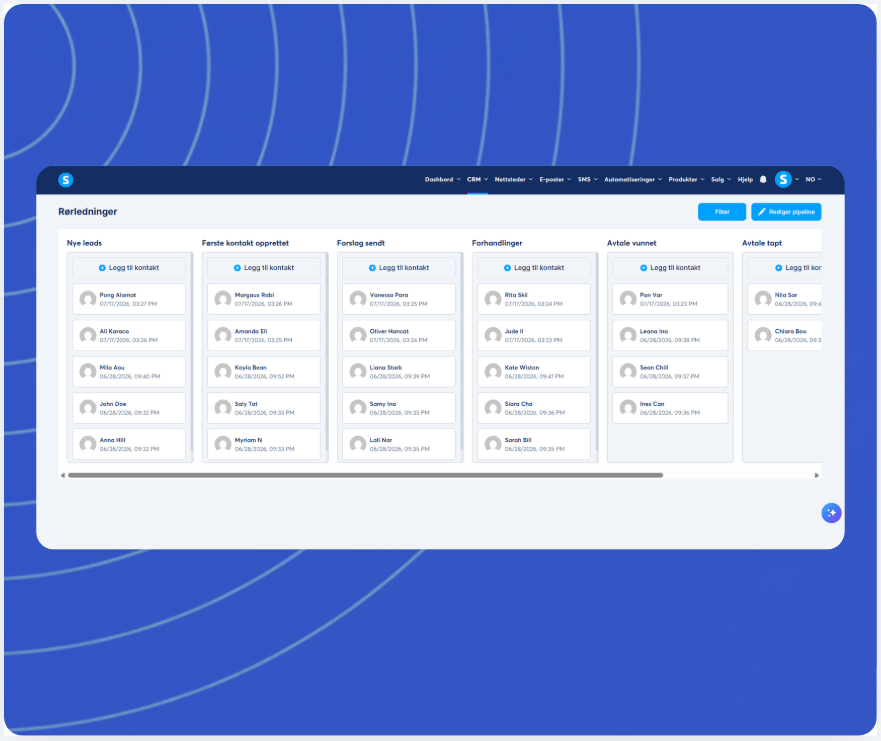Open Myriam N contact card
Image resolution: width=881 pixels, height=741 pixels.
coord(264,444)
